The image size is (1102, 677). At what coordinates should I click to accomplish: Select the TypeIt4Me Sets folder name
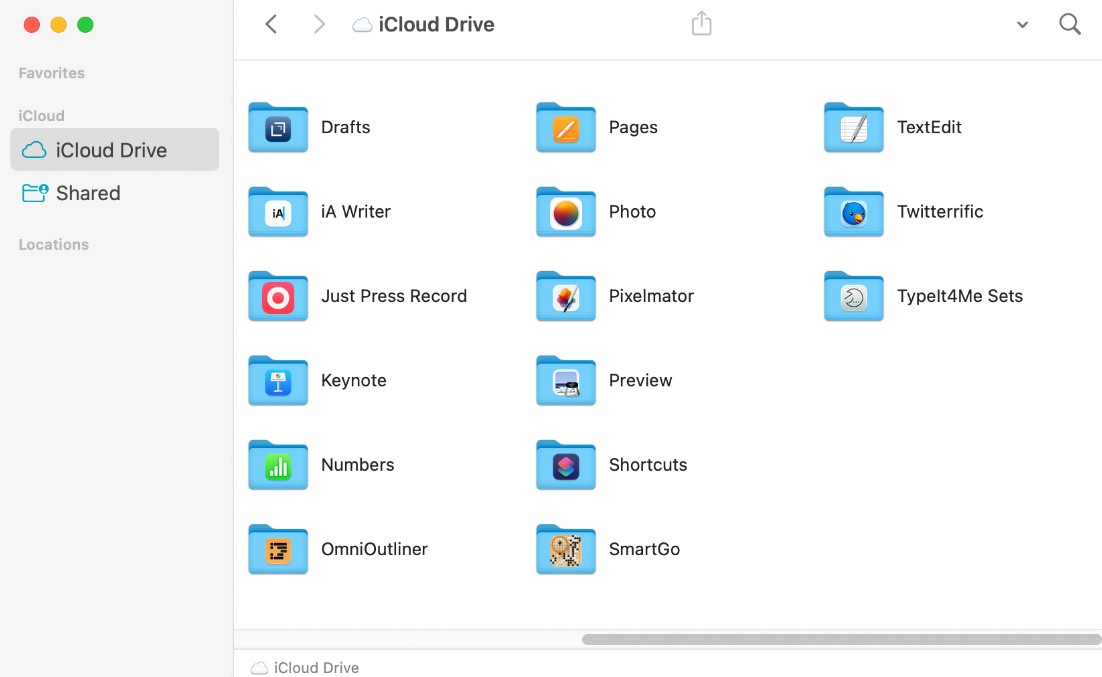959,296
